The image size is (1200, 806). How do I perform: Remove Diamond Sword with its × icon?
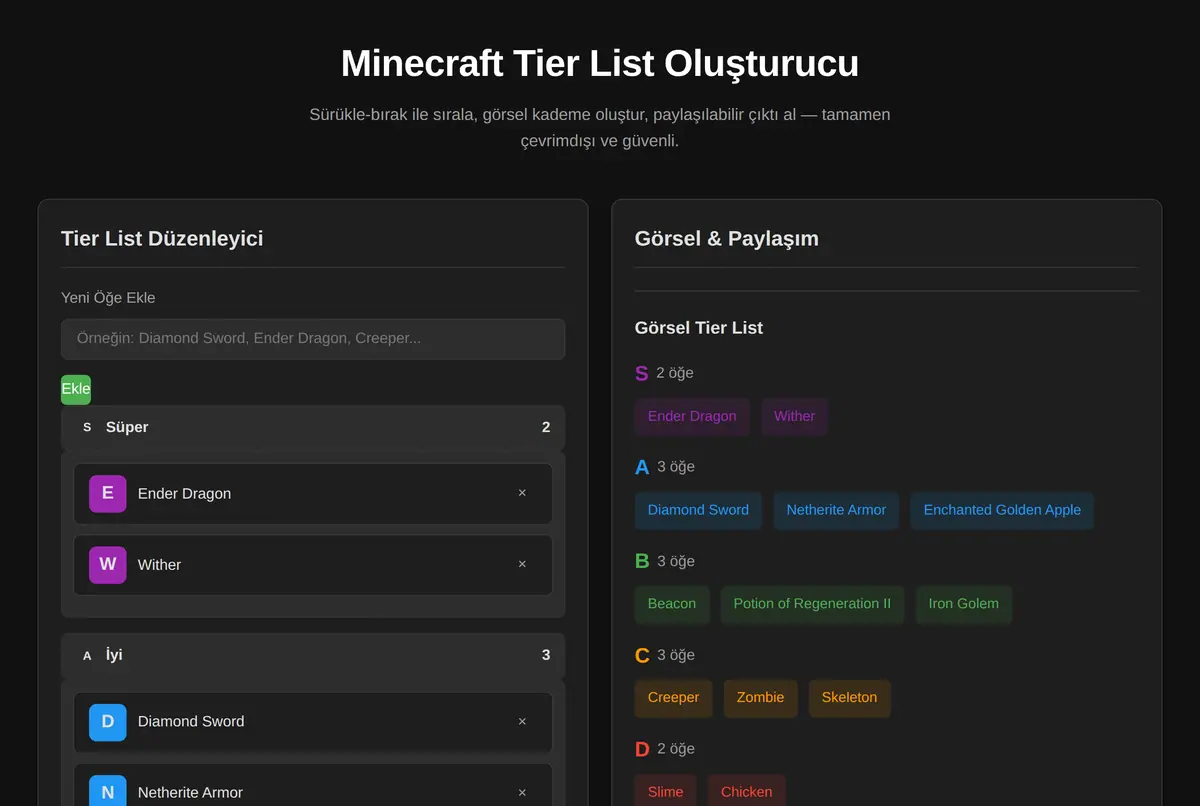(522, 721)
